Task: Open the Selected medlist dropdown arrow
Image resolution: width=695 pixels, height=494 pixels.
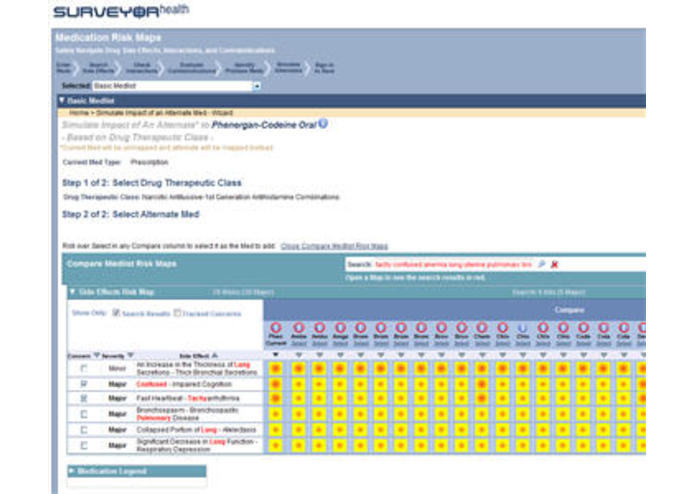Action: coord(257,86)
